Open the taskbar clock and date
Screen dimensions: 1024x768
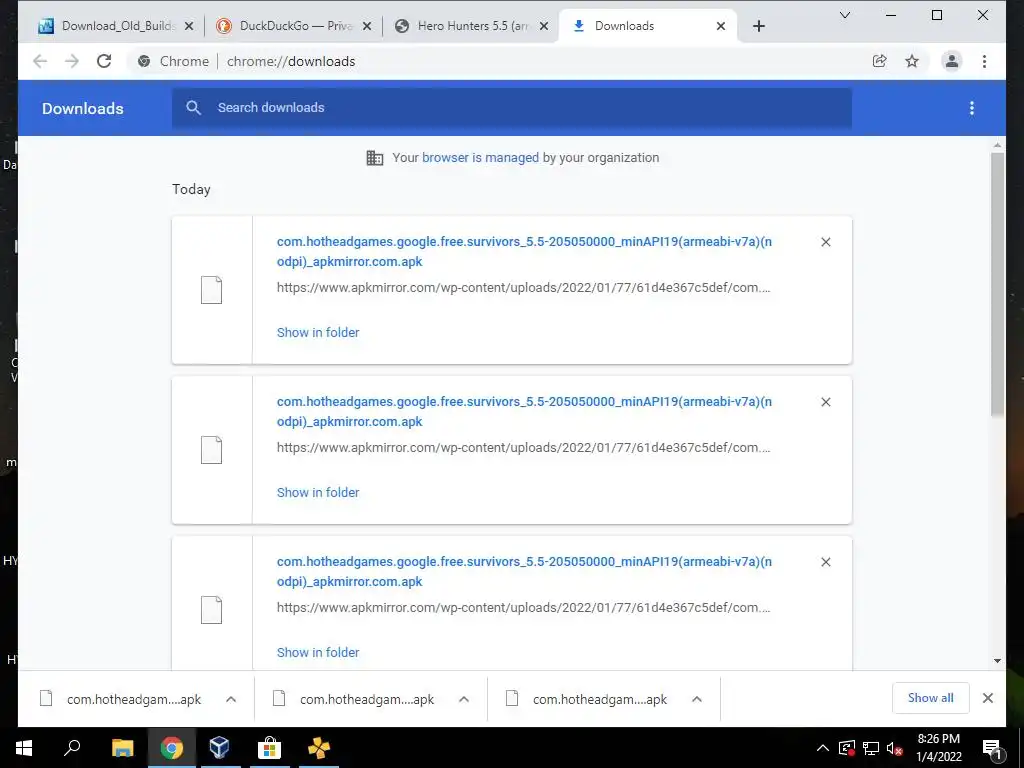click(x=938, y=748)
